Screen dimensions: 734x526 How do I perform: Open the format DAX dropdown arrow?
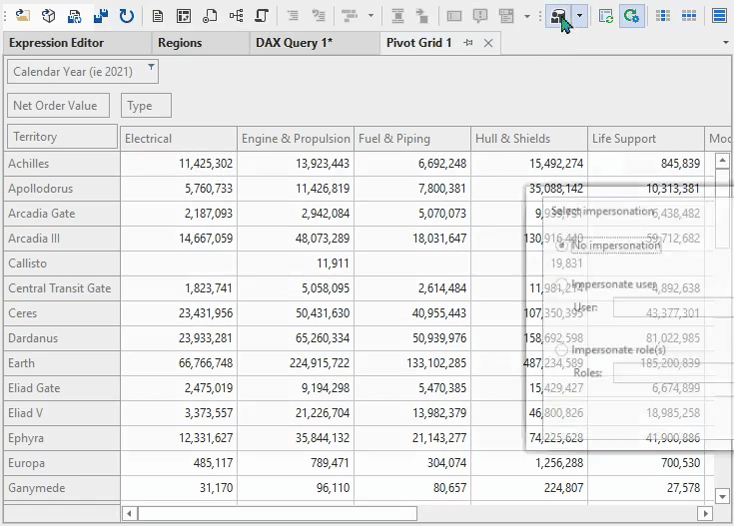[371, 16]
